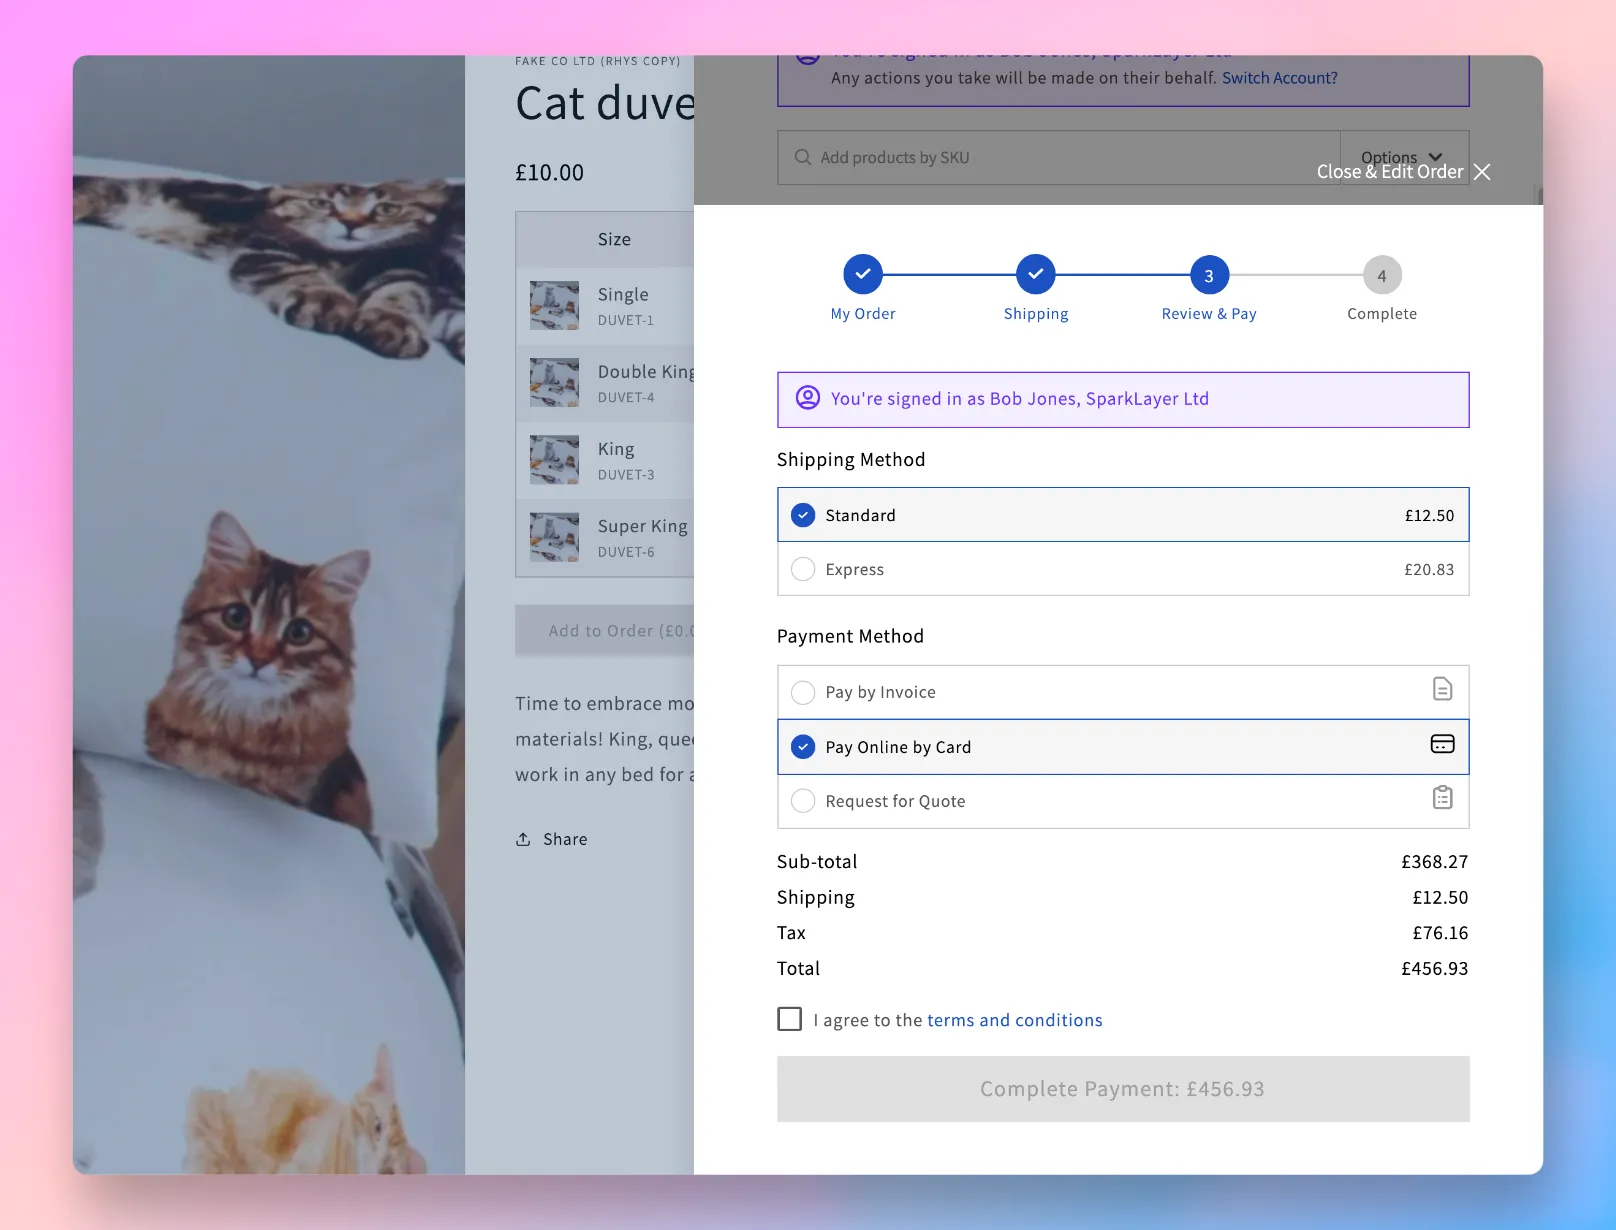Click the Add to Order button
The image size is (1616, 1230).
pyautogui.click(x=605, y=631)
